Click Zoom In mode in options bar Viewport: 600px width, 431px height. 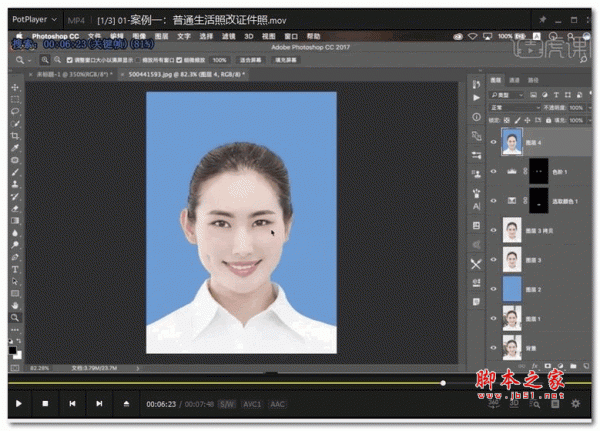pos(45,60)
